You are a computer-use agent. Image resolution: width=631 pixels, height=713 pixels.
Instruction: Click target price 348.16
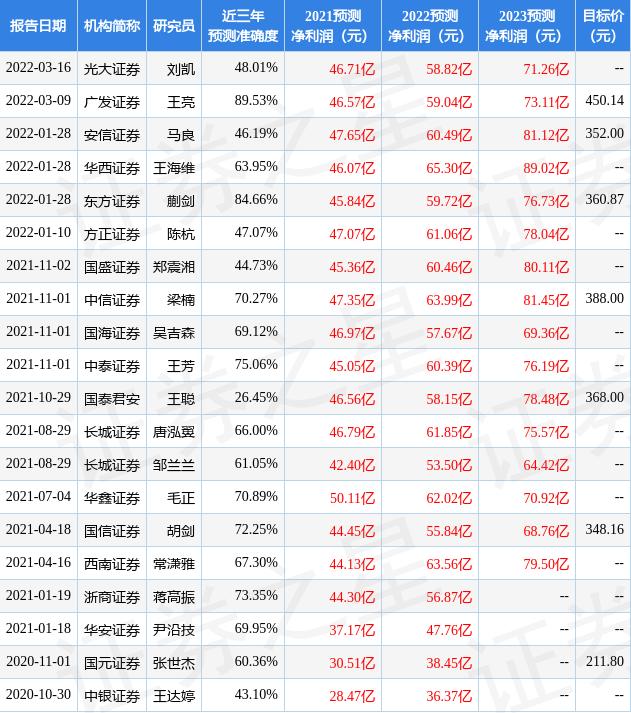pyautogui.click(x=605, y=530)
